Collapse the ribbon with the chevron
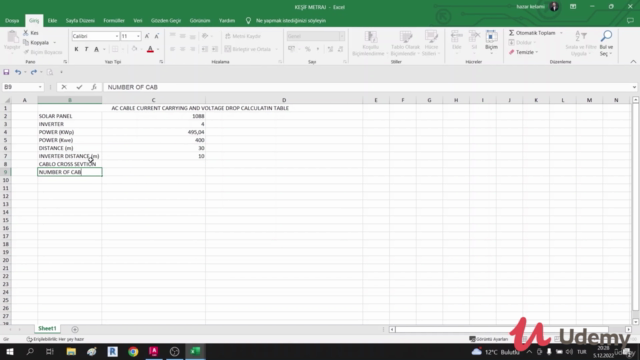Image resolution: width=640 pixels, height=360 pixels. [x=633, y=62]
